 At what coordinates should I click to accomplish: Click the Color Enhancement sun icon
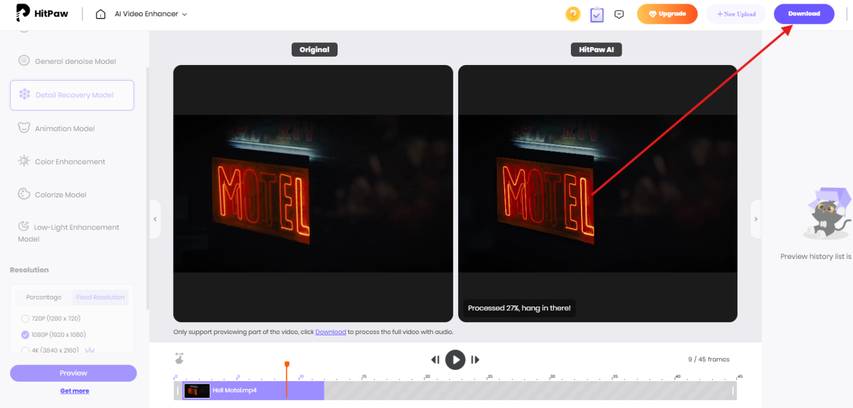point(24,161)
